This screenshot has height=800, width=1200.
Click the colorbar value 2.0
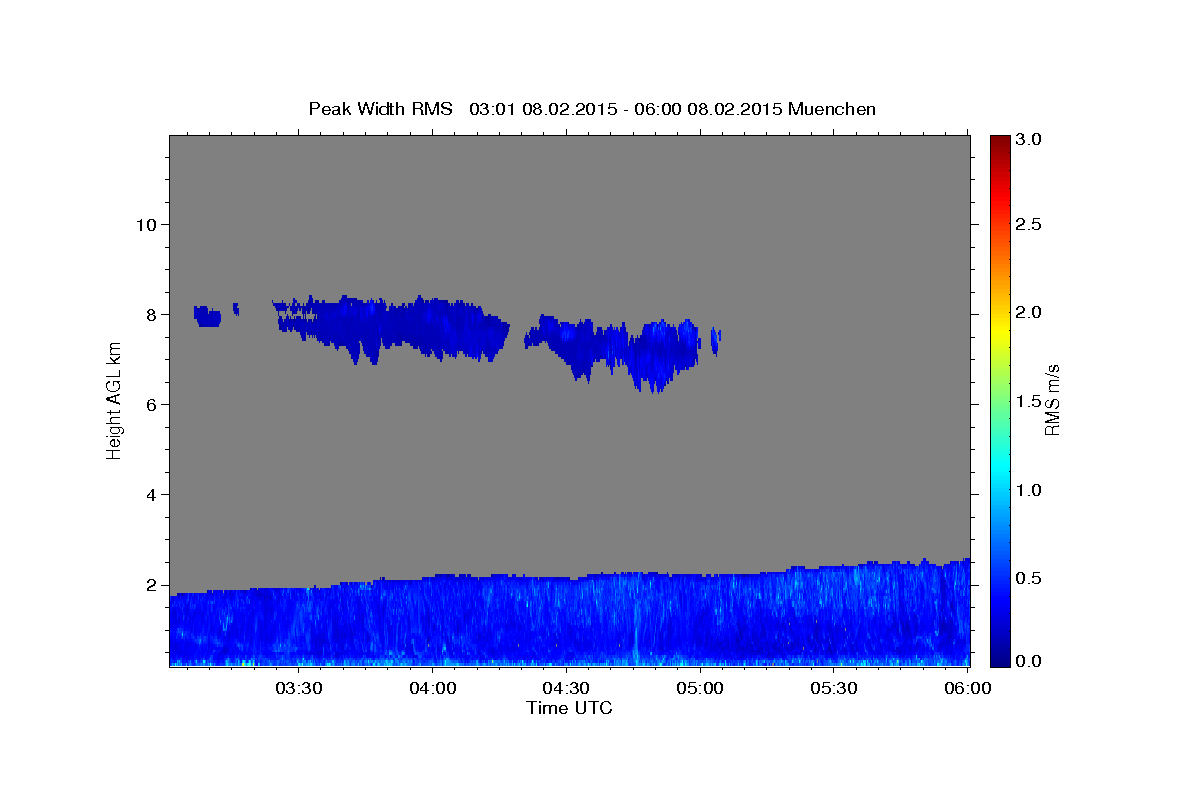tap(1028, 312)
